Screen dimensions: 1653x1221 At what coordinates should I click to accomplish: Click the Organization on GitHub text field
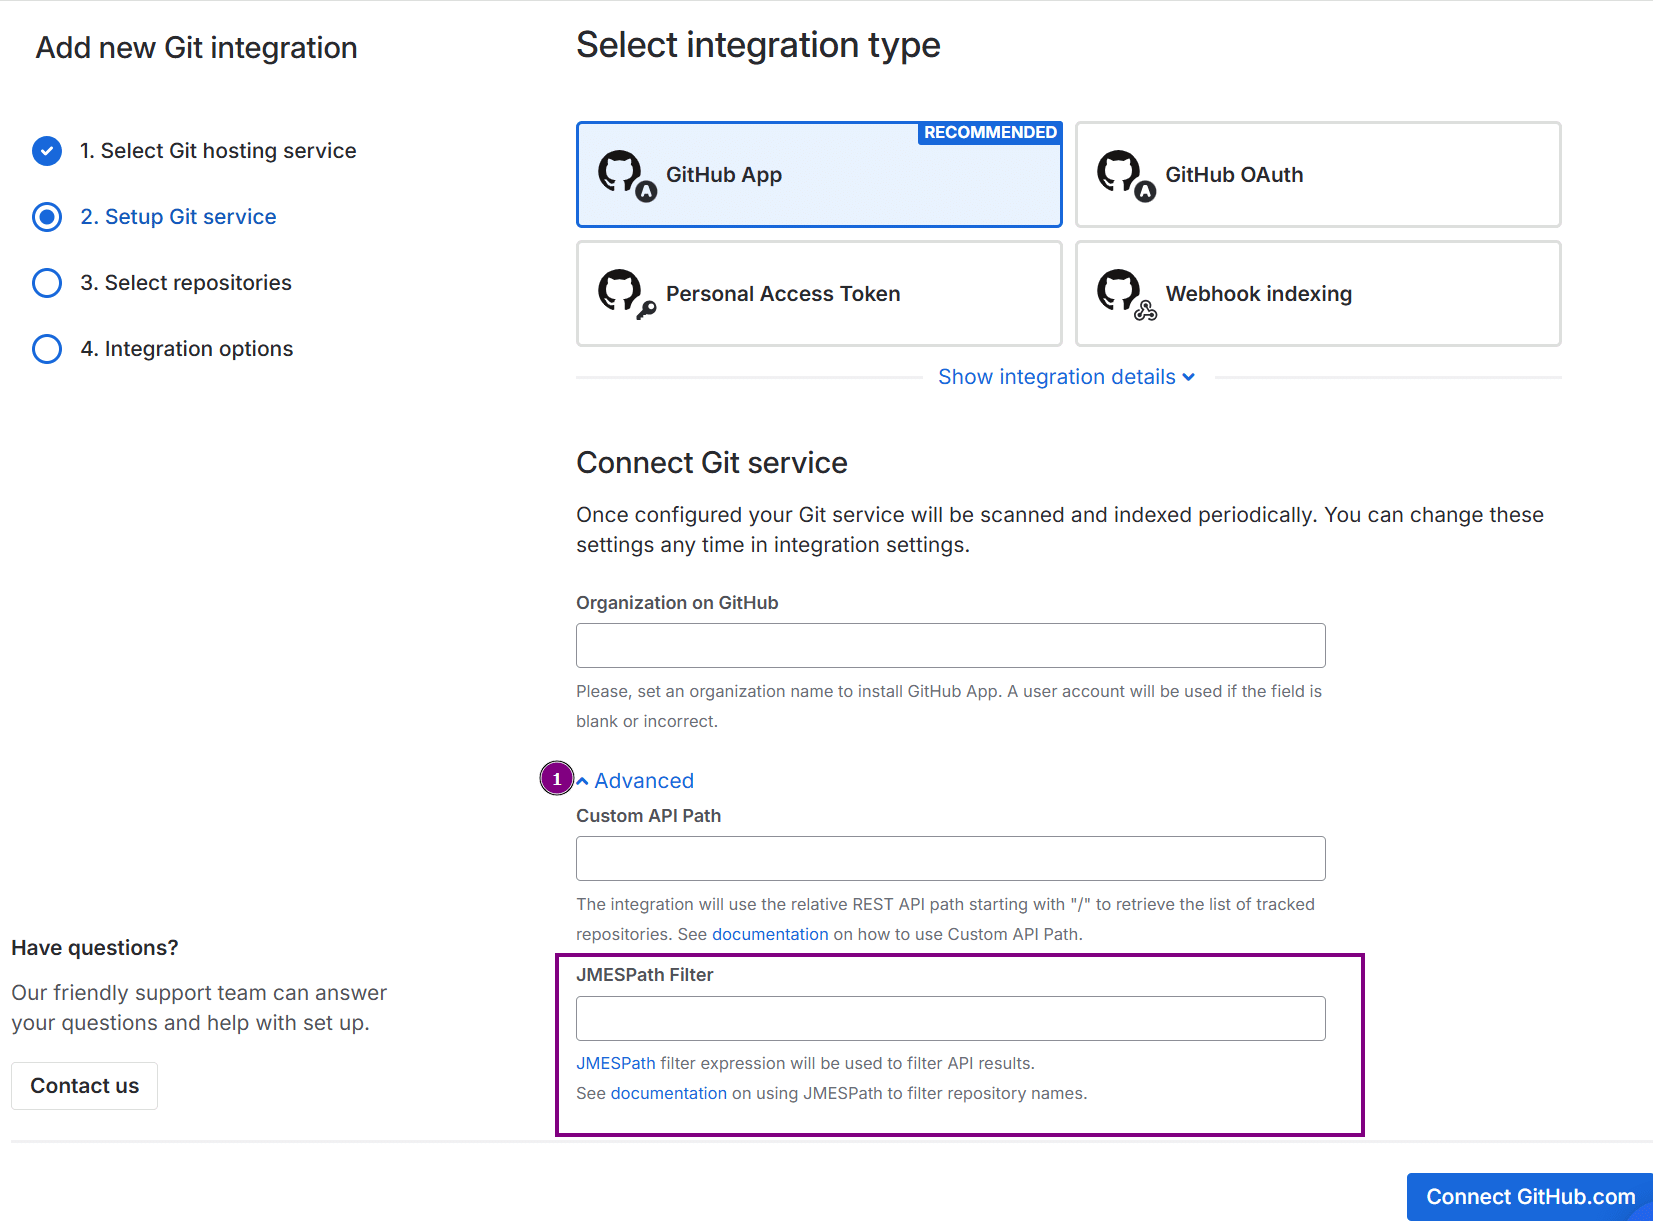tap(950, 646)
